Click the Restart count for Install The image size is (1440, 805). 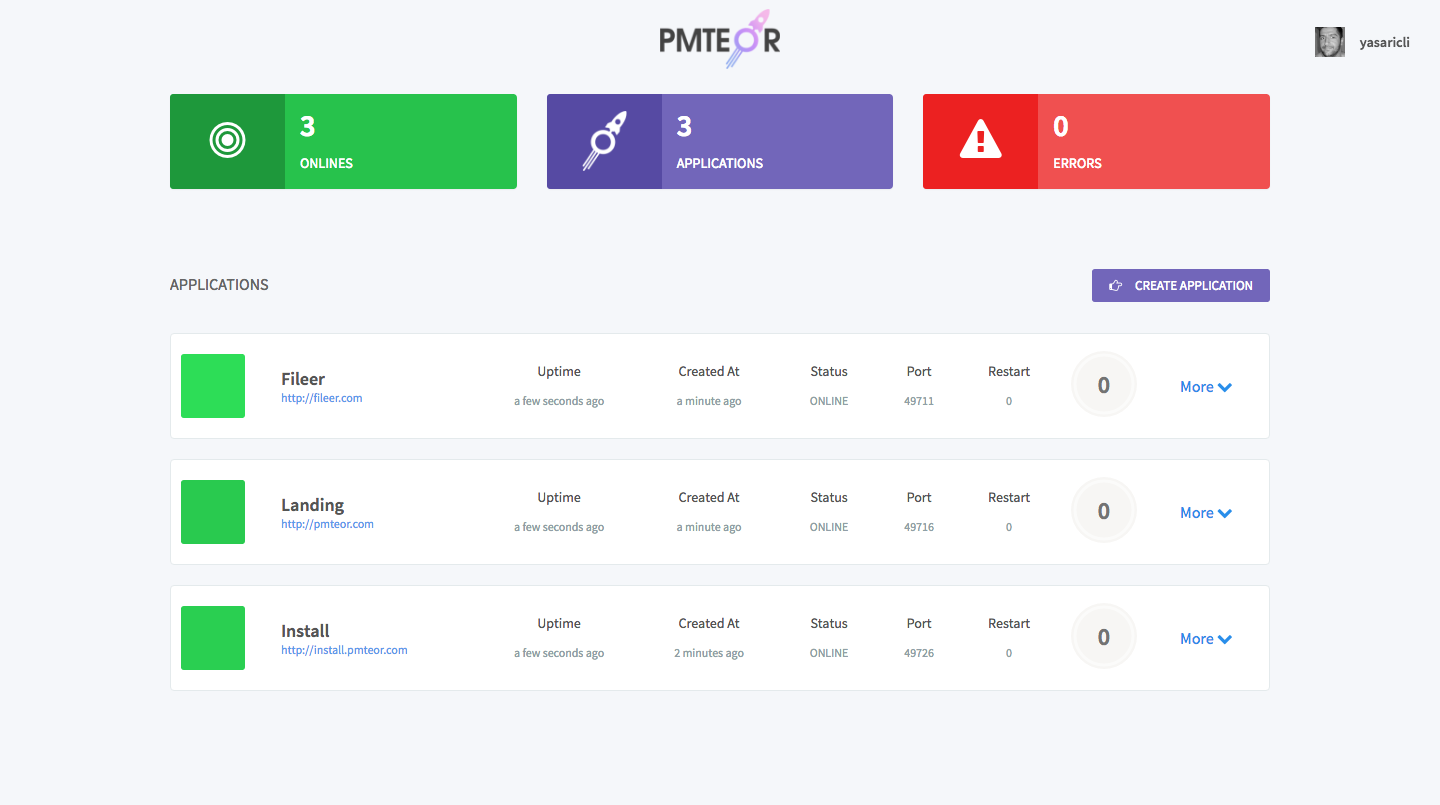(1009, 653)
